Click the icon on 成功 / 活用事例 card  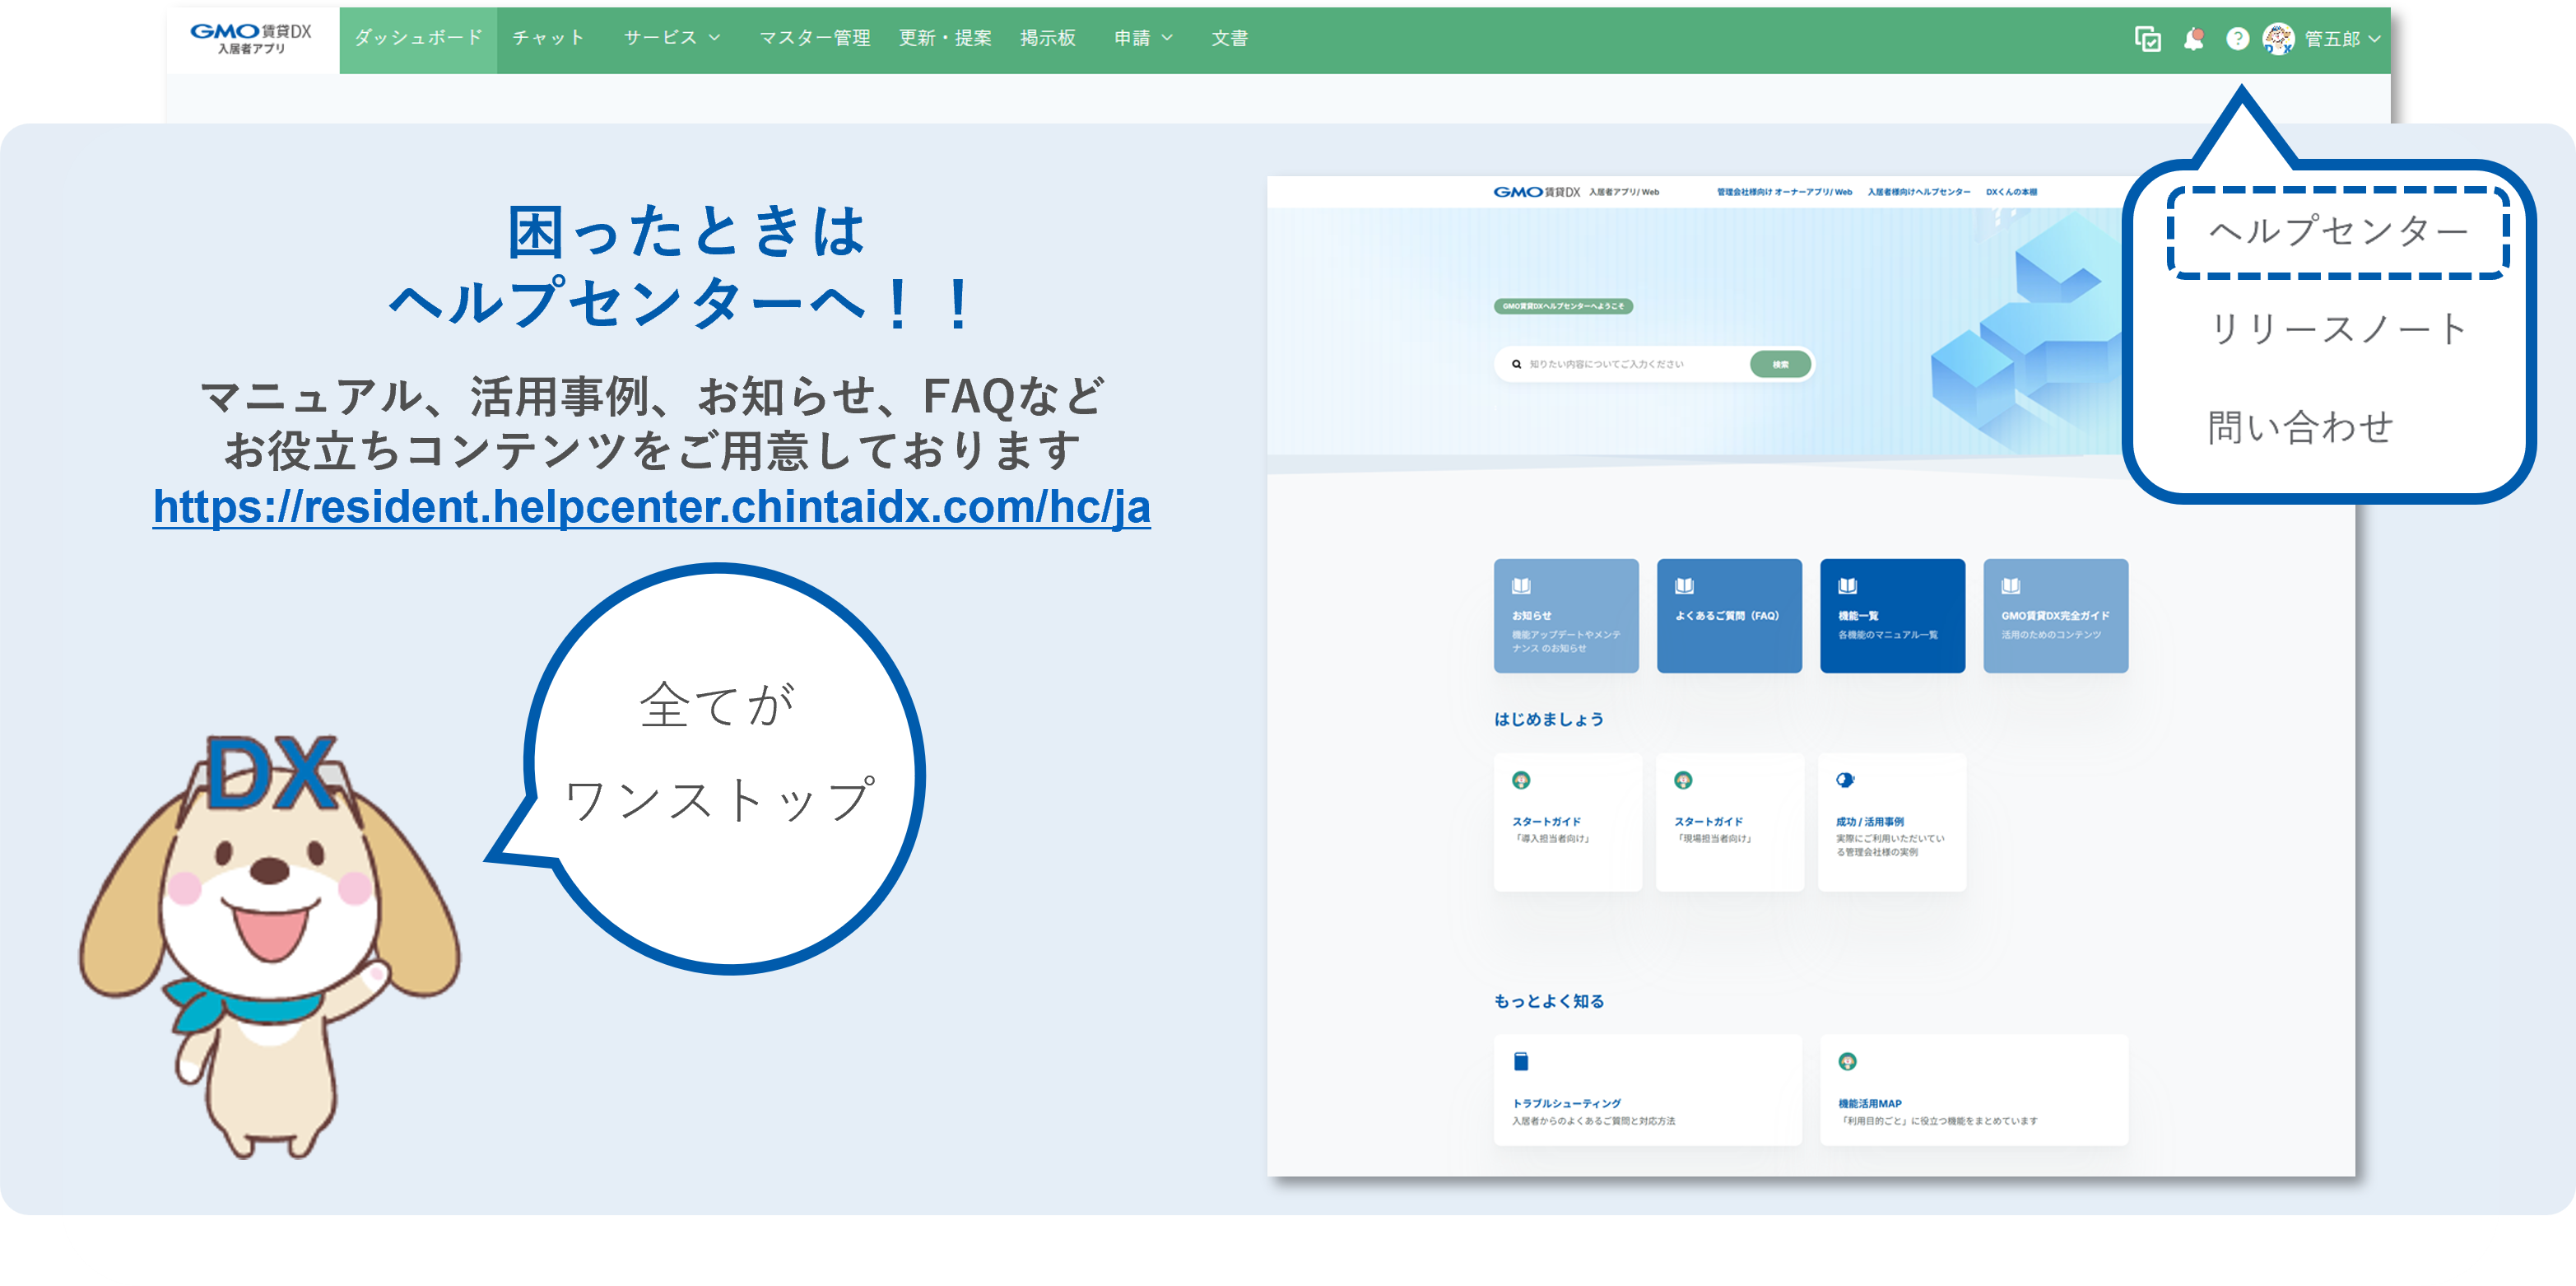pos(1845,780)
